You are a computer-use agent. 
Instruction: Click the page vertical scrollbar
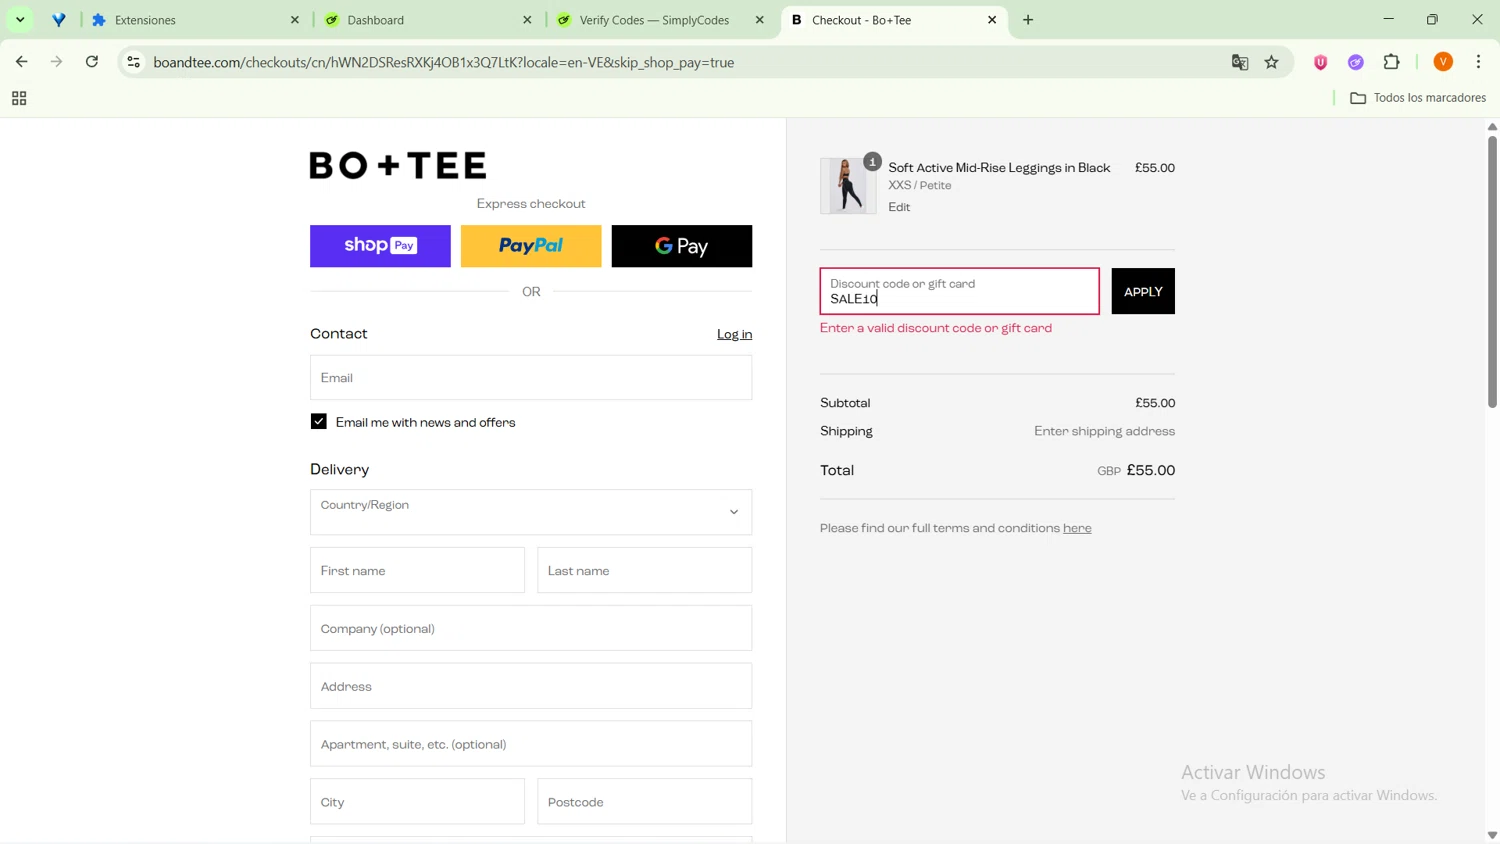tap(1492, 272)
